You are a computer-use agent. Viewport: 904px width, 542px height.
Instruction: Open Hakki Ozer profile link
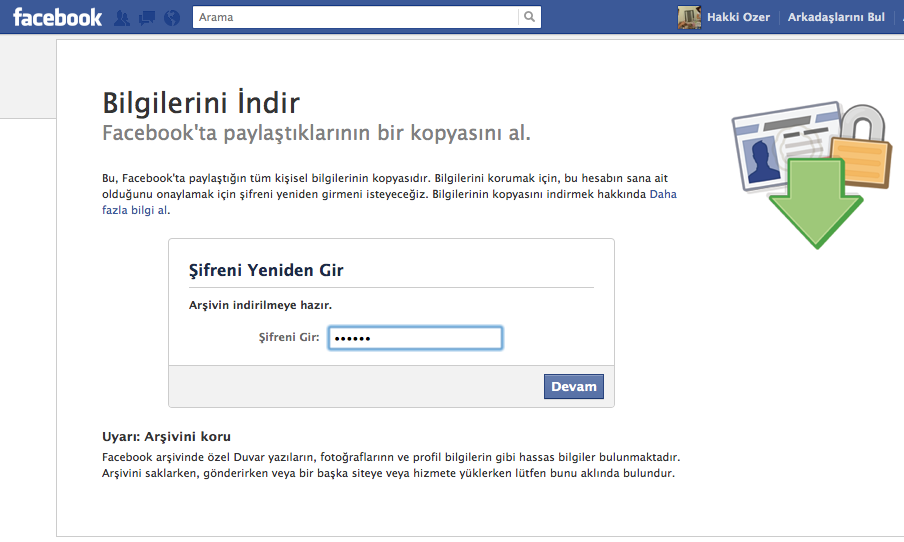pyautogui.click(x=738, y=17)
